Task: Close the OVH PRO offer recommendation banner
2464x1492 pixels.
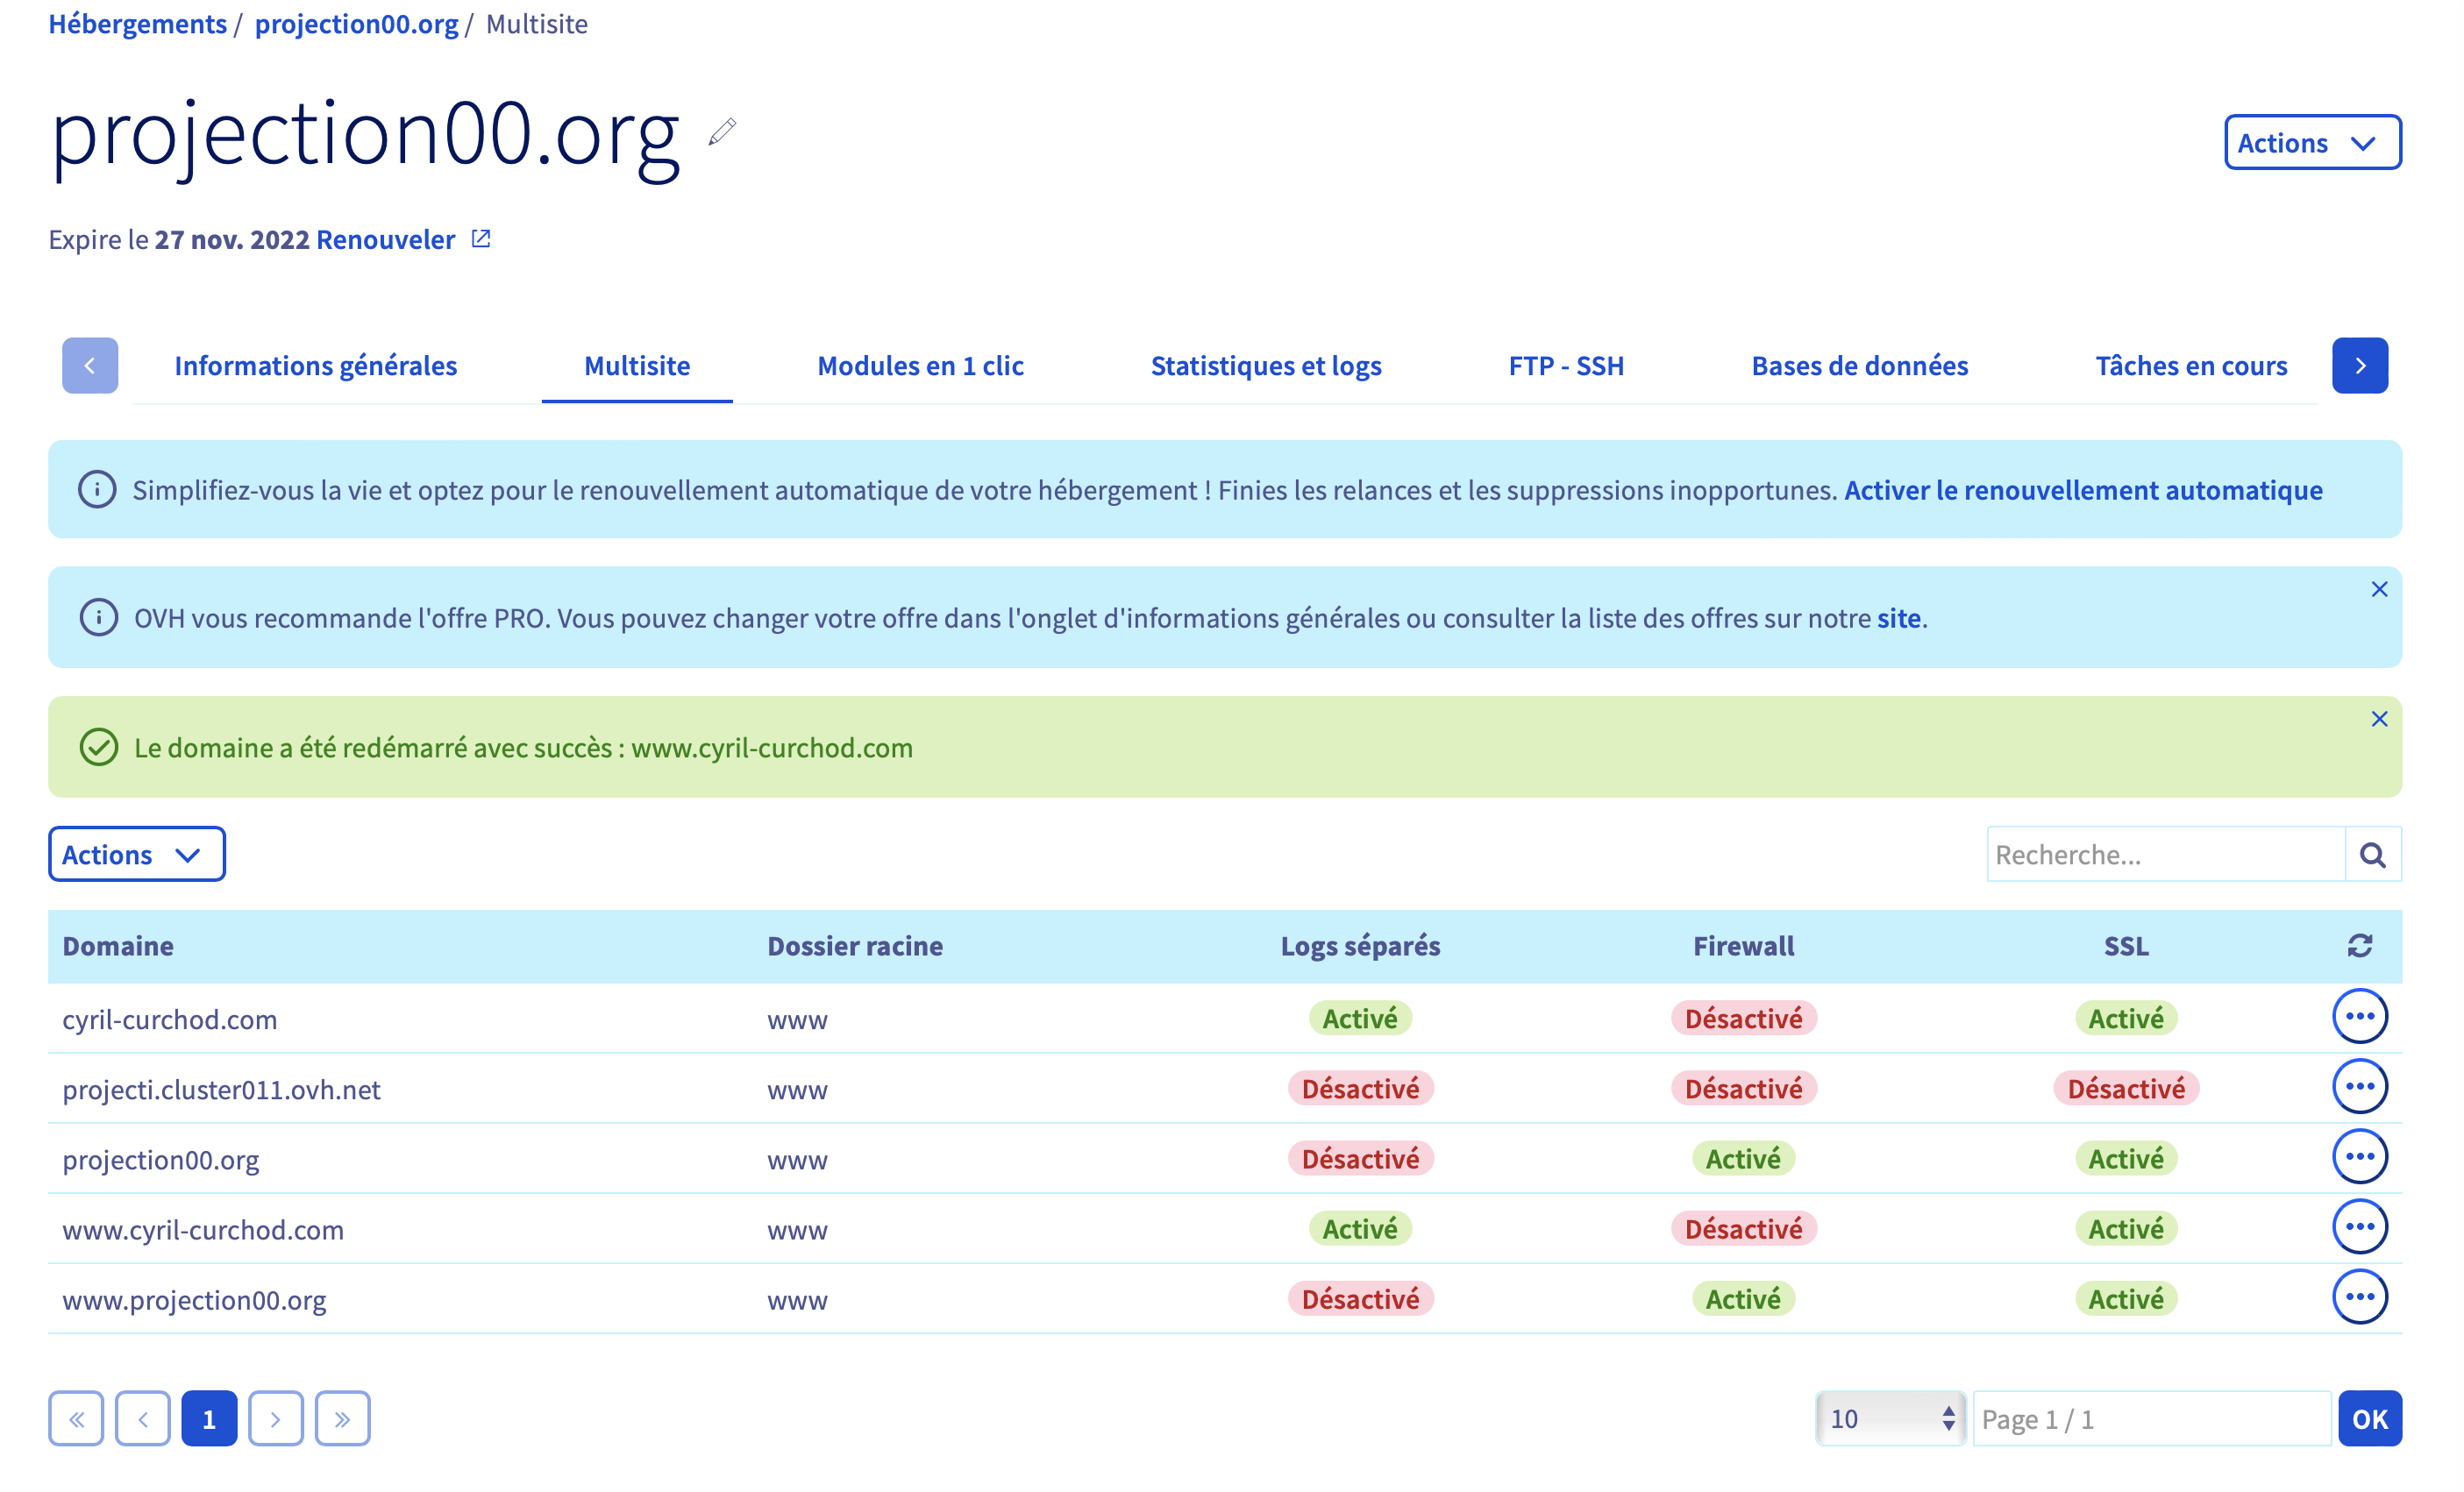Action: click(x=2379, y=590)
